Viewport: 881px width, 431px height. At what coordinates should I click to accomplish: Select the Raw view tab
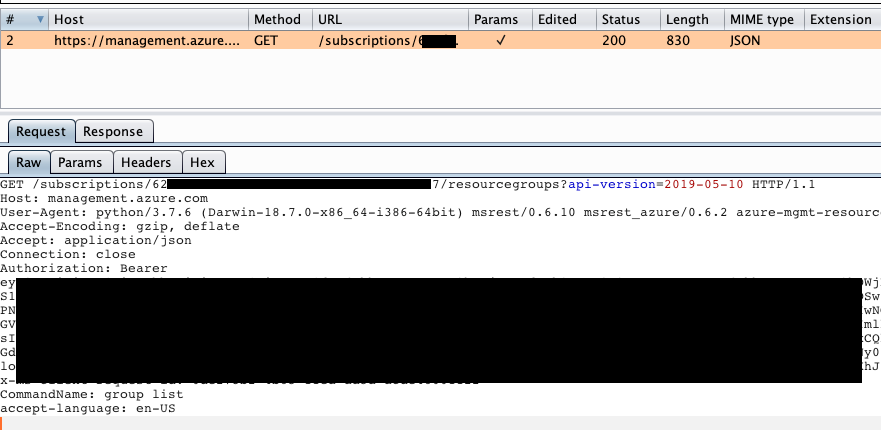point(29,162)
